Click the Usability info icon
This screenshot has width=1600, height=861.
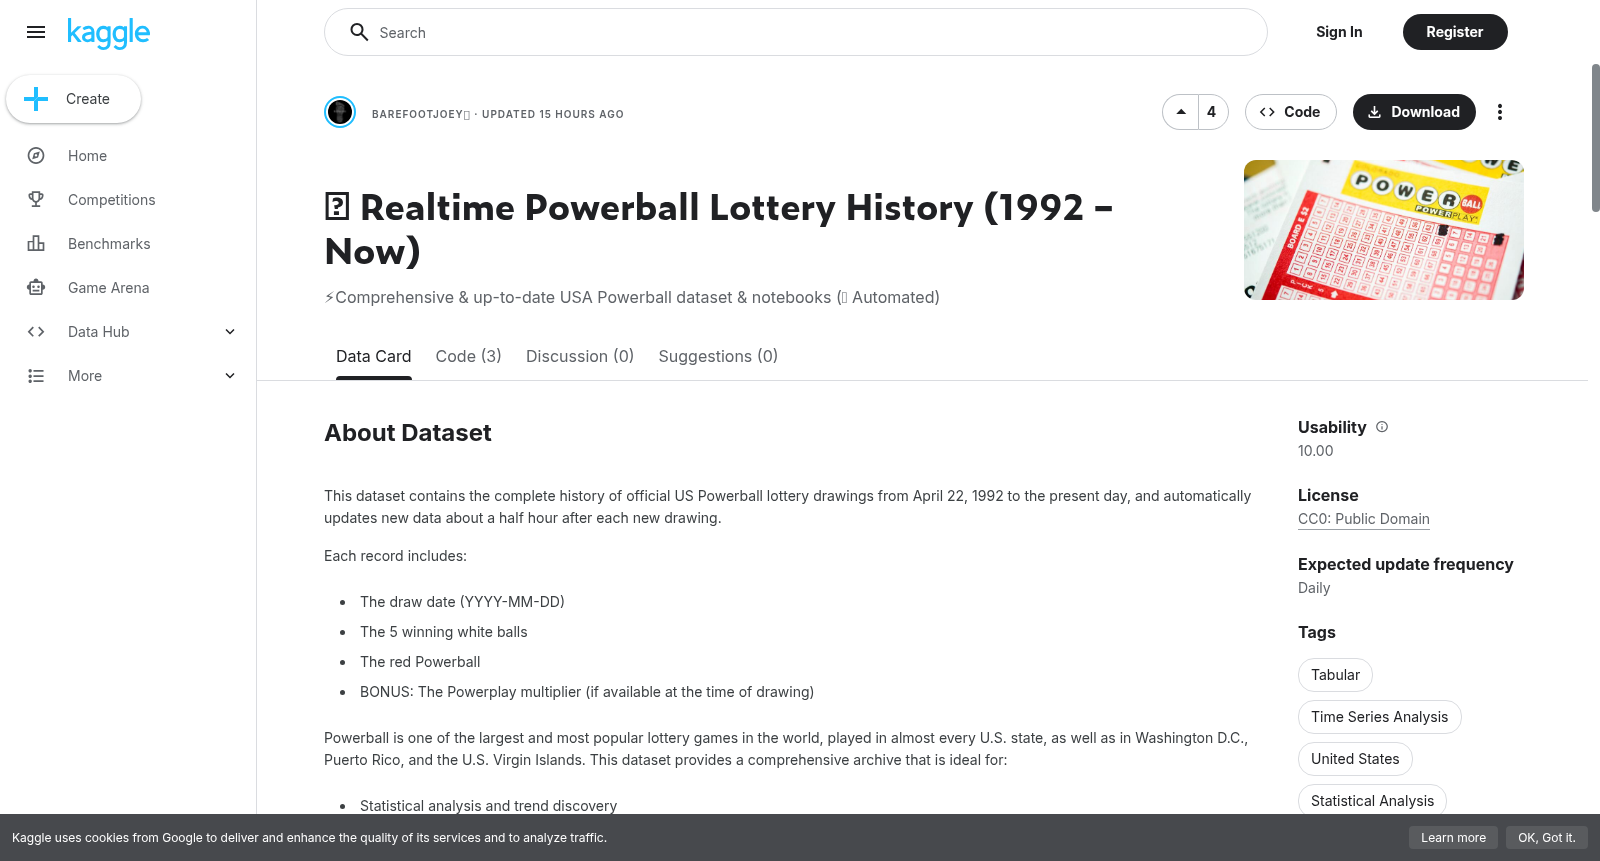(1382, 427)
